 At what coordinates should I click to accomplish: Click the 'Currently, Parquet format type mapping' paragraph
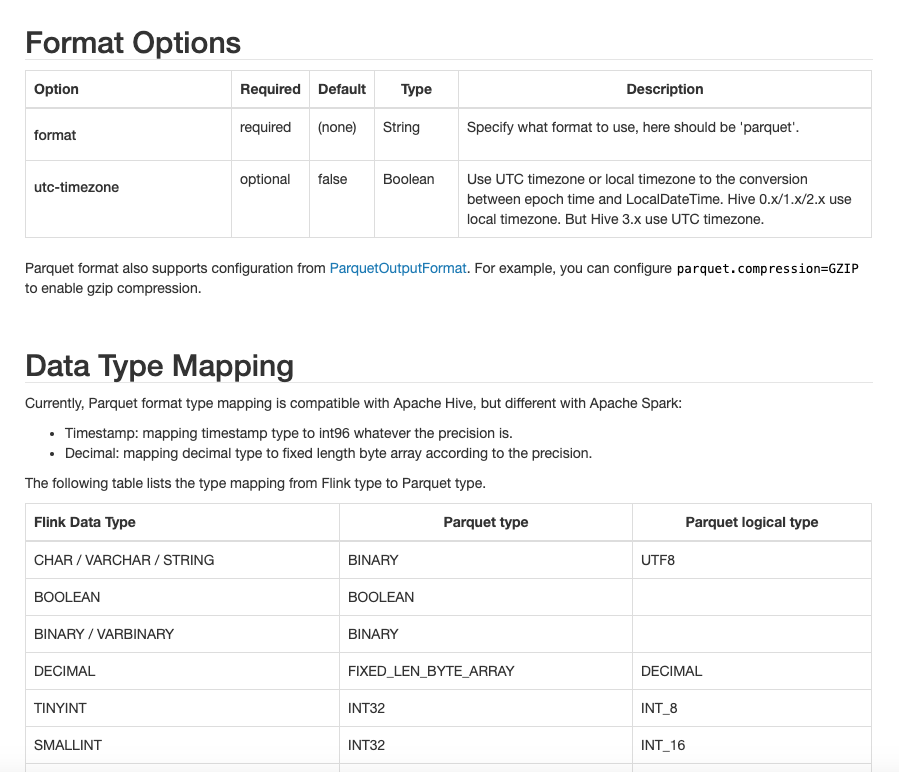[353, 404]
